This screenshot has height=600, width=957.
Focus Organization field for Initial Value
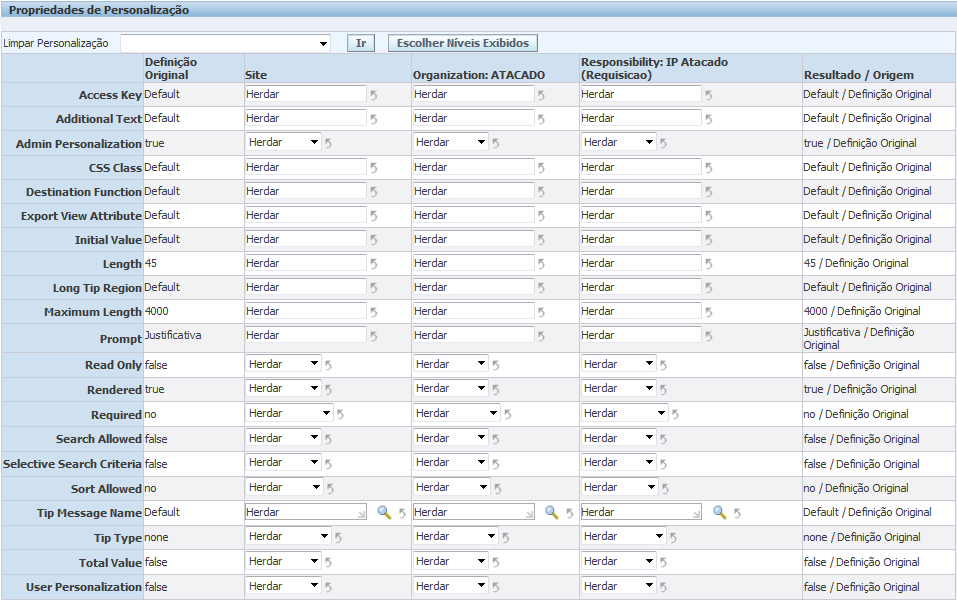coord(473,239)
